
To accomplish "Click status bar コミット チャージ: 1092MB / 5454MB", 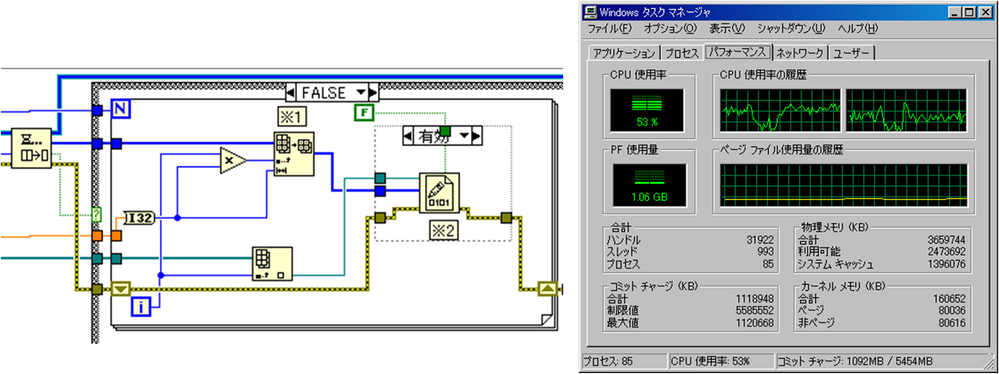I will 884,362.
